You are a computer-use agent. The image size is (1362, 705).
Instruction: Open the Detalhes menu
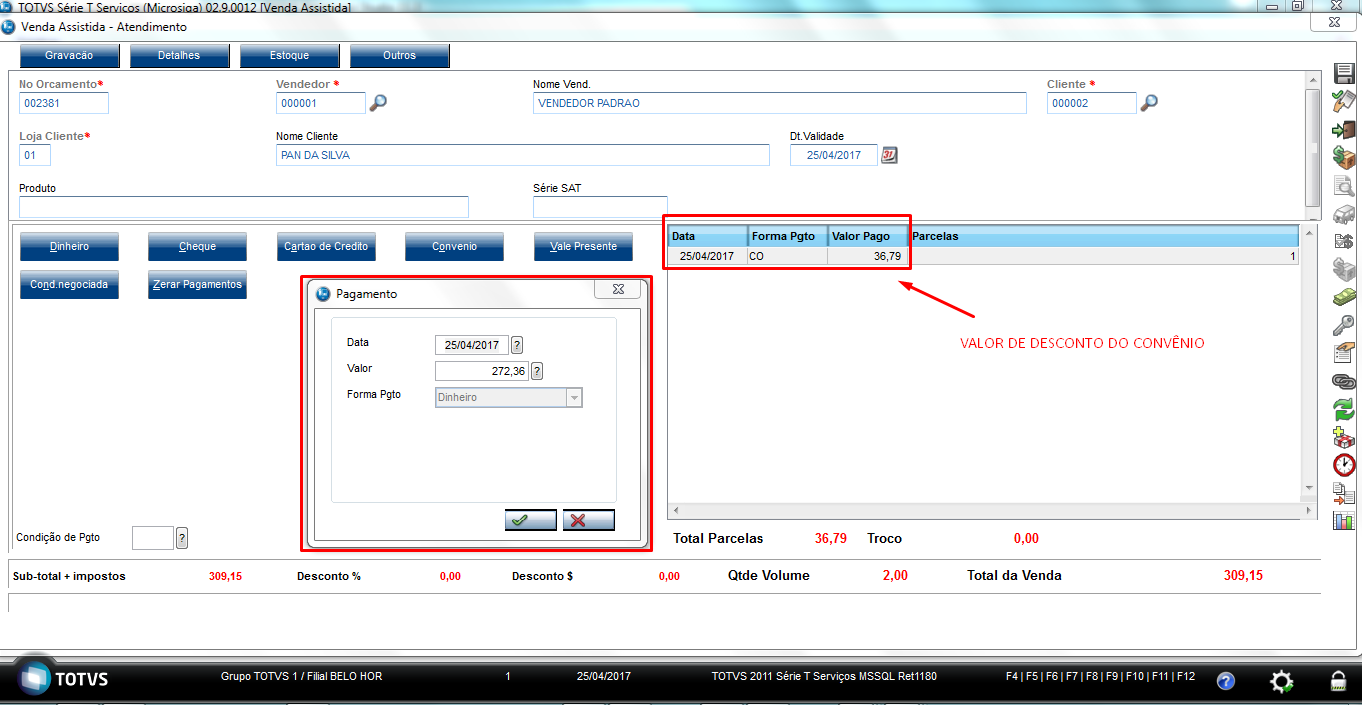(179, 55)
